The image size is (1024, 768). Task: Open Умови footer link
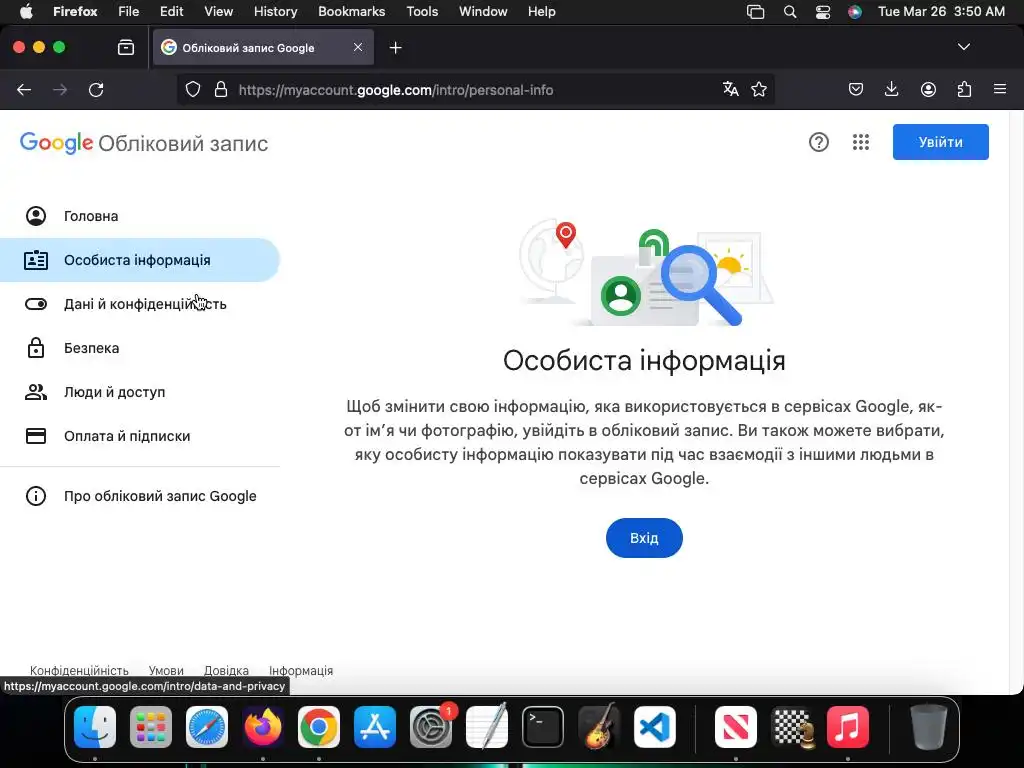coord(166,671)
